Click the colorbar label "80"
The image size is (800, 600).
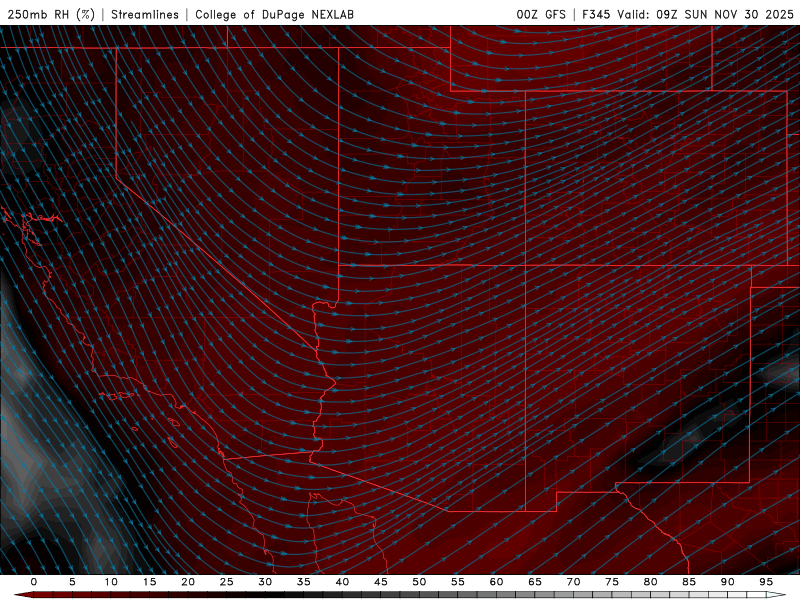(x=650, y=582)
